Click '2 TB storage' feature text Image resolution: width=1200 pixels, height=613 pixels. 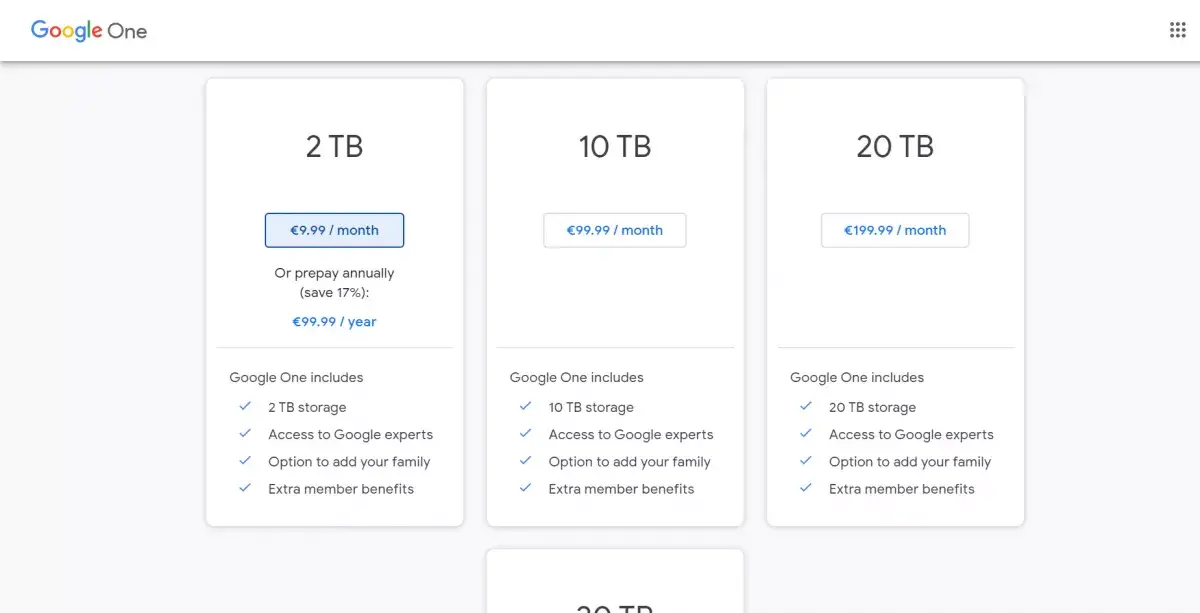pyautogui.click(x=307, y=408)
